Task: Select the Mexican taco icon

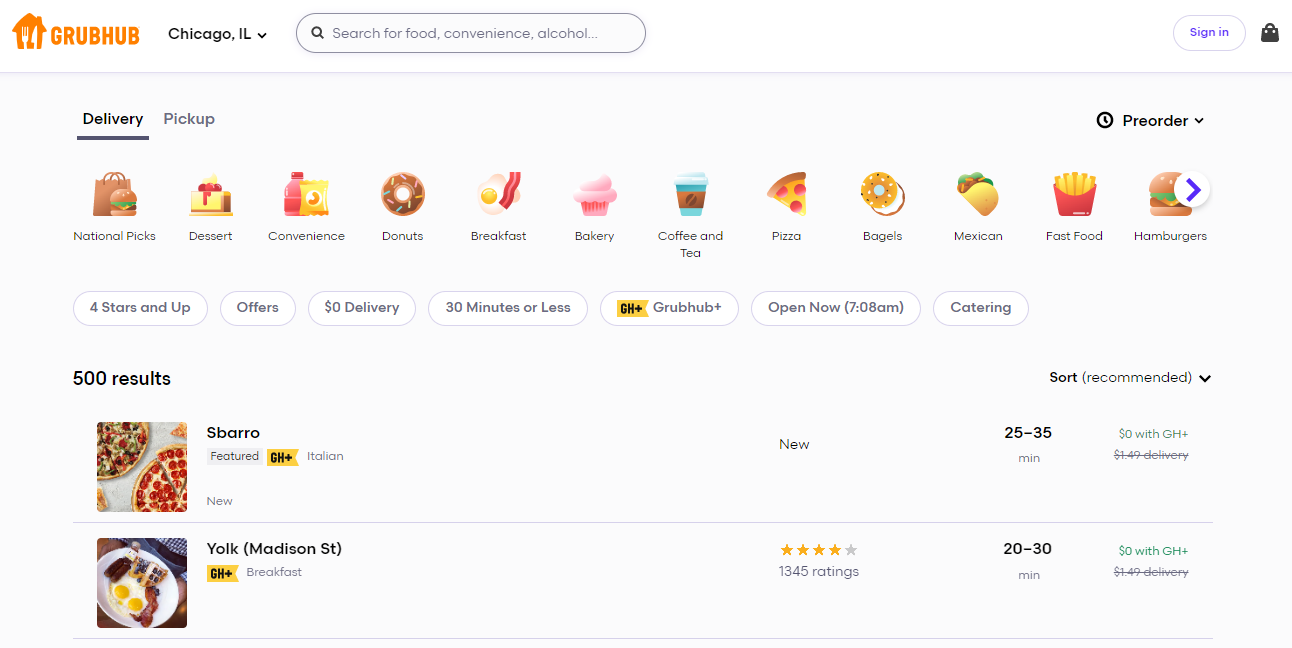Action: coord(978,194)
